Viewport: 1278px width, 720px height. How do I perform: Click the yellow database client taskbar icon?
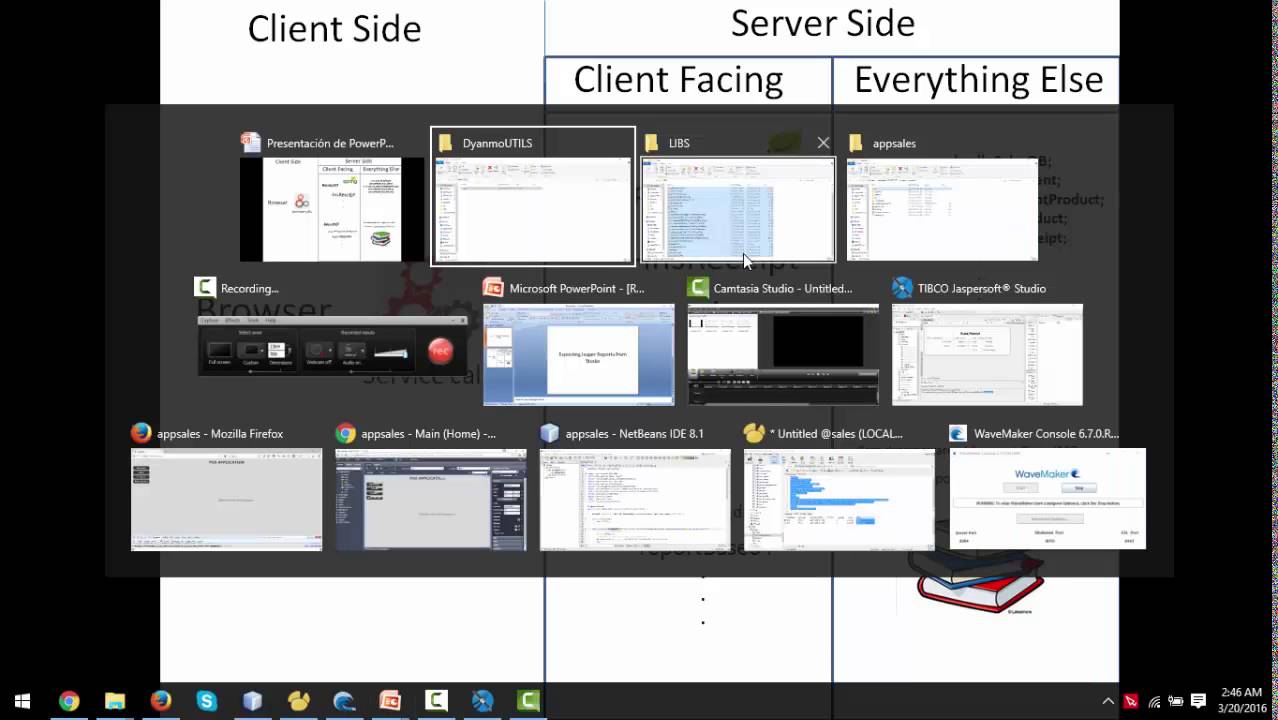(x=299, y=701)
